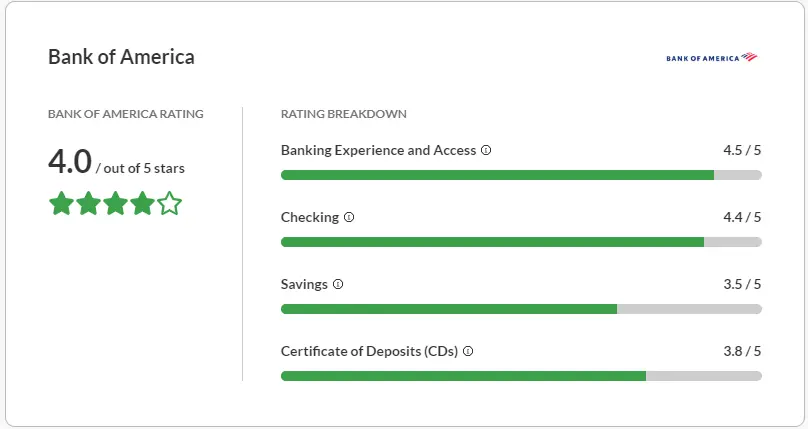Click the Certificate of Deposits rating bar
This screenshot has height=429, width=808.
pos(521,376)
